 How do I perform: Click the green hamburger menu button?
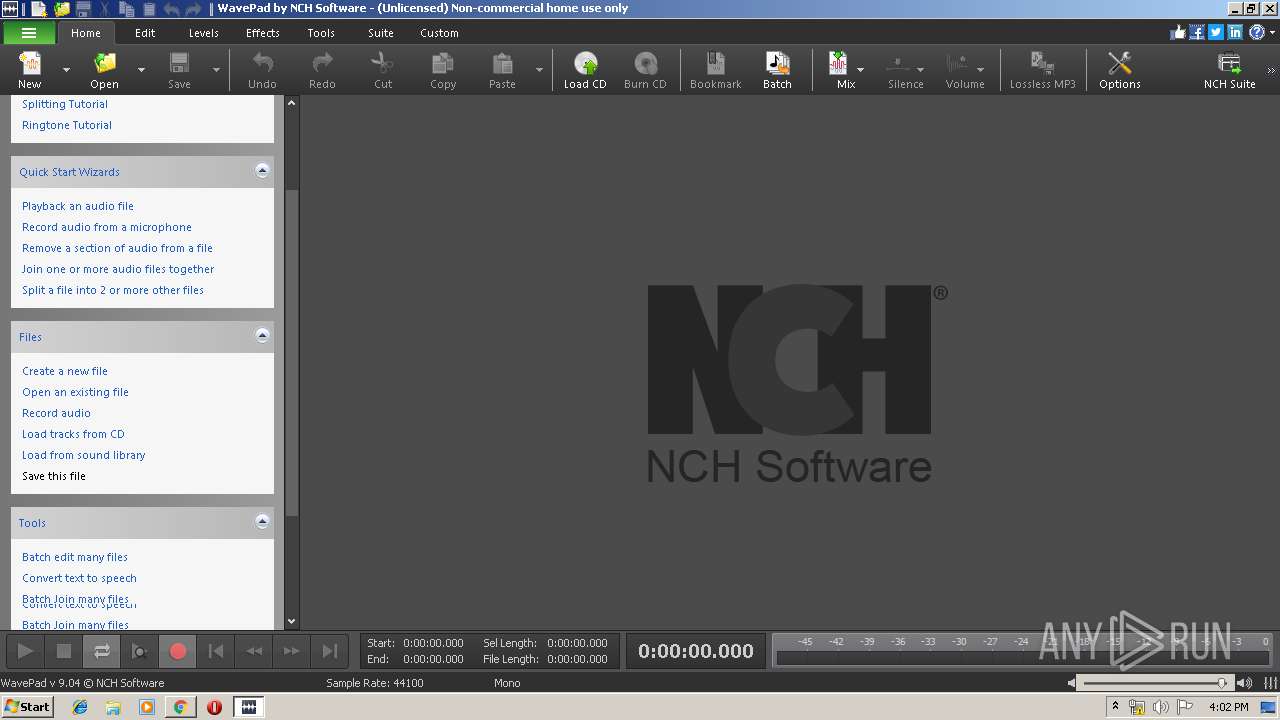coord(29,32)
